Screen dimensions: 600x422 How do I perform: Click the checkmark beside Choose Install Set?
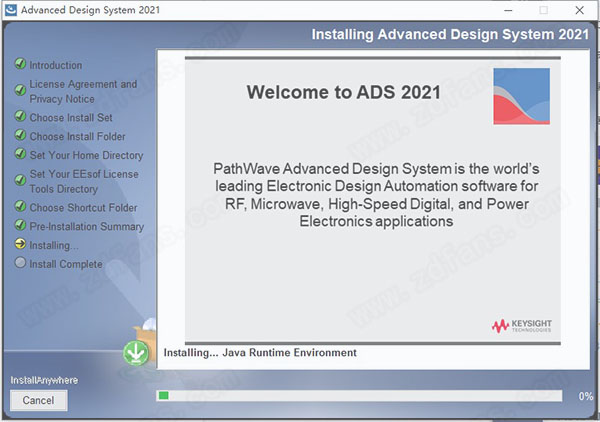pos(20,116)
